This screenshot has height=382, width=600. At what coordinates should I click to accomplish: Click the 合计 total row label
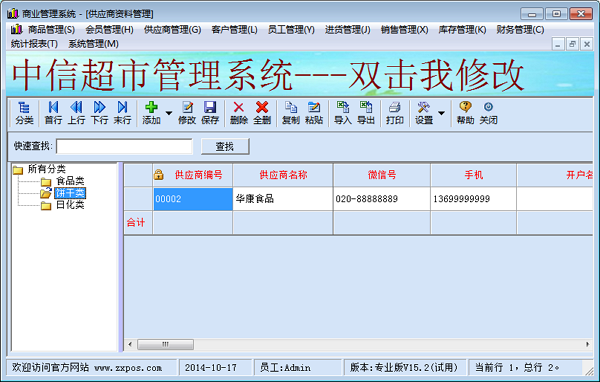pyautogui.click(x=136, y=222)
